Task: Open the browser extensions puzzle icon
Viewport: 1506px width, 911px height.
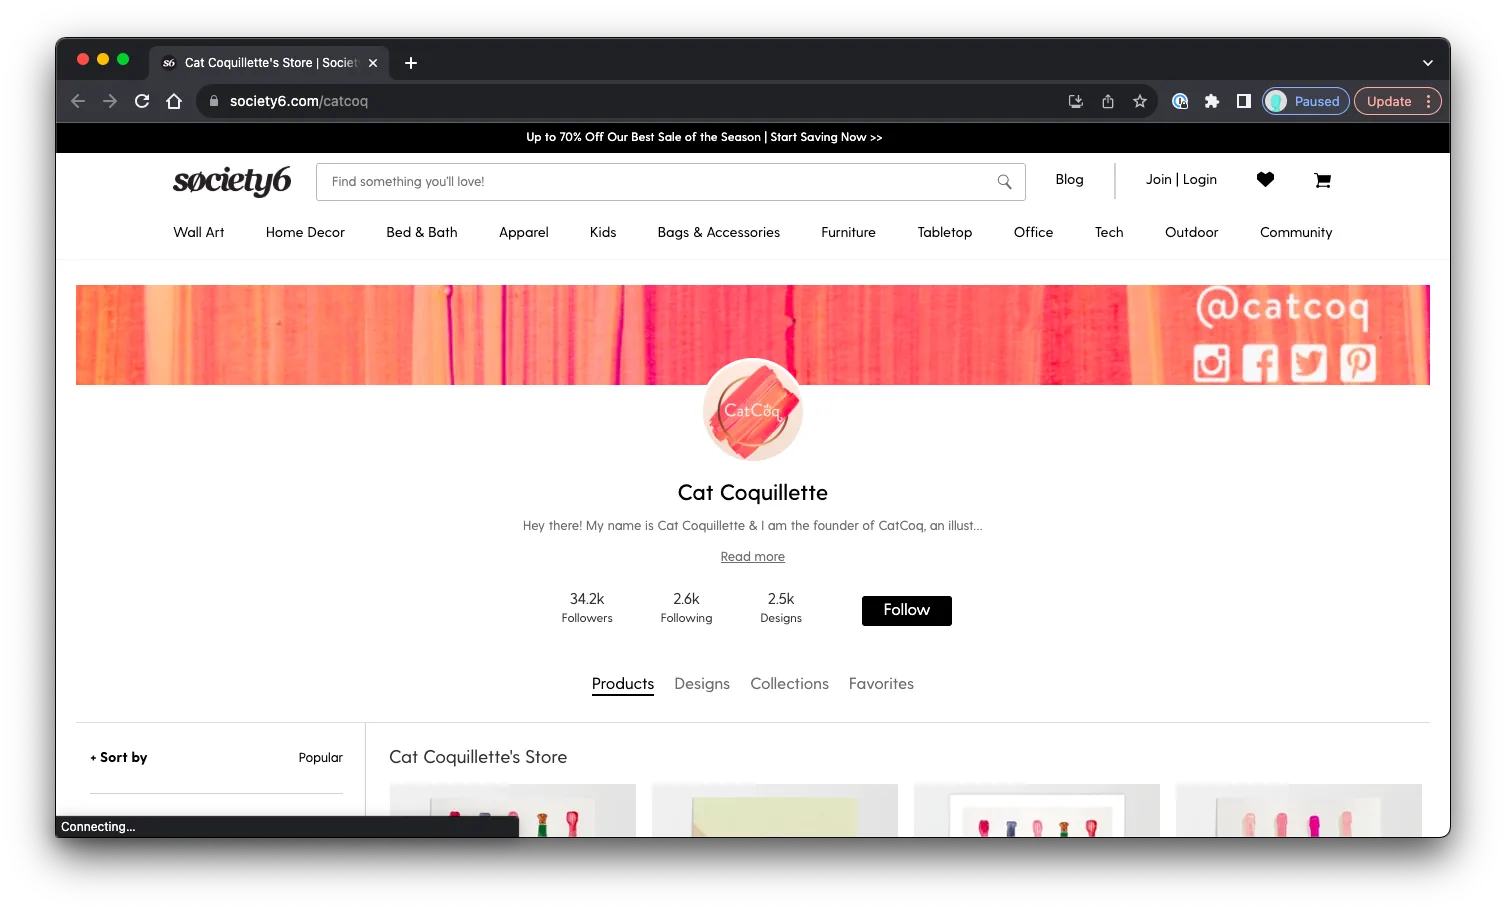Action: [1212, 101]
